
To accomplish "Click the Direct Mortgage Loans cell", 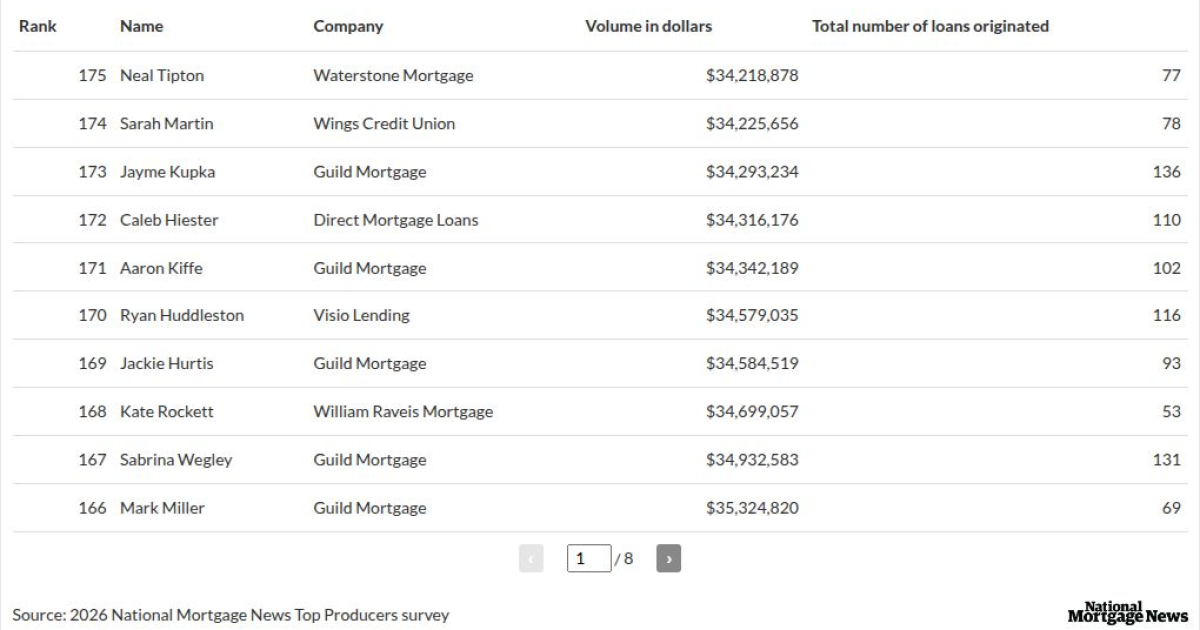I will click(x=396, y=220).
